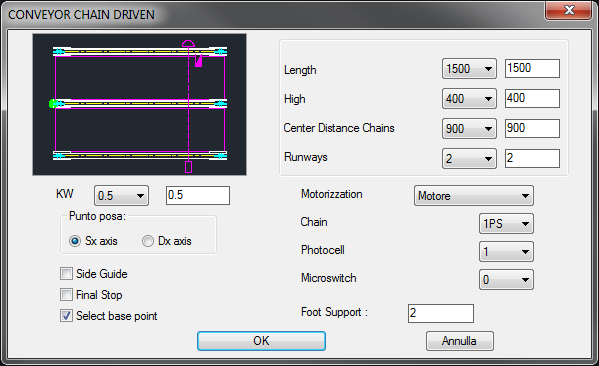Expand the Runways dropdown
The image size is (599, 366).
(469, 158)
